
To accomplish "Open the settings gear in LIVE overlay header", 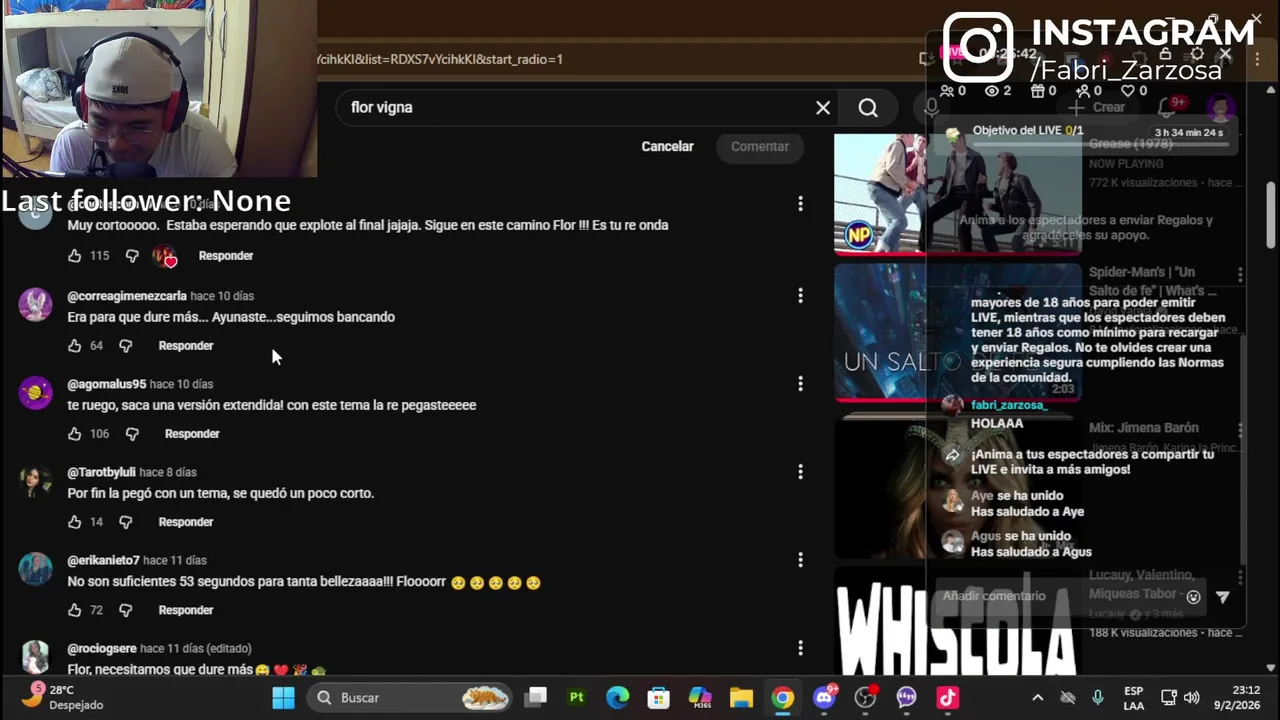I will [x=1197, y=54].
